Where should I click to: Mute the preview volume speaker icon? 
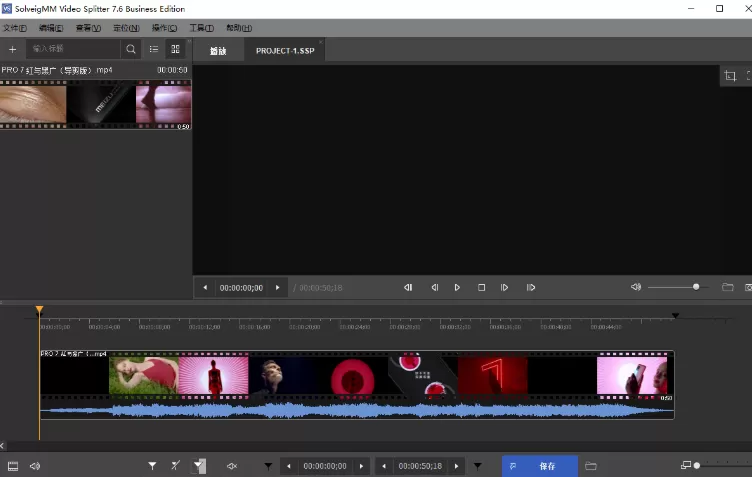click(x=636, y=287)
